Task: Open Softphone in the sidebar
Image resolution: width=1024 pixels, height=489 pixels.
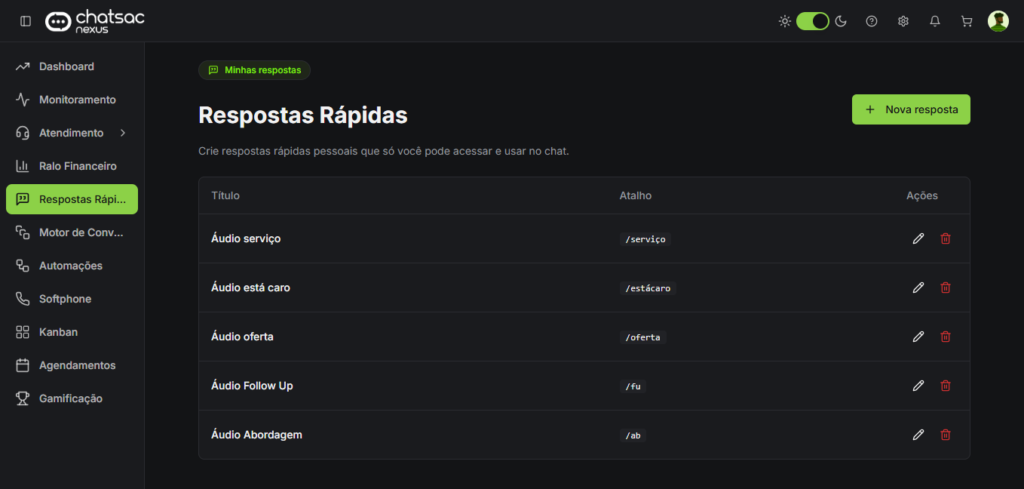Action: click(72, 299)
